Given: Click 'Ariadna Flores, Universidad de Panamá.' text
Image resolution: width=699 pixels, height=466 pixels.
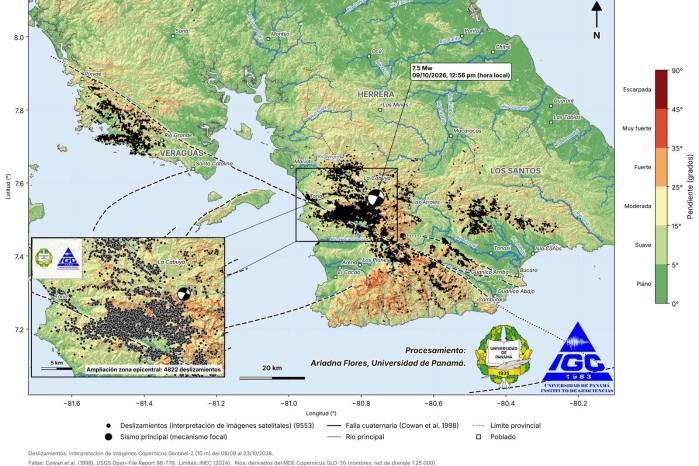Looking at the screenshot, I should pos(388,363).
